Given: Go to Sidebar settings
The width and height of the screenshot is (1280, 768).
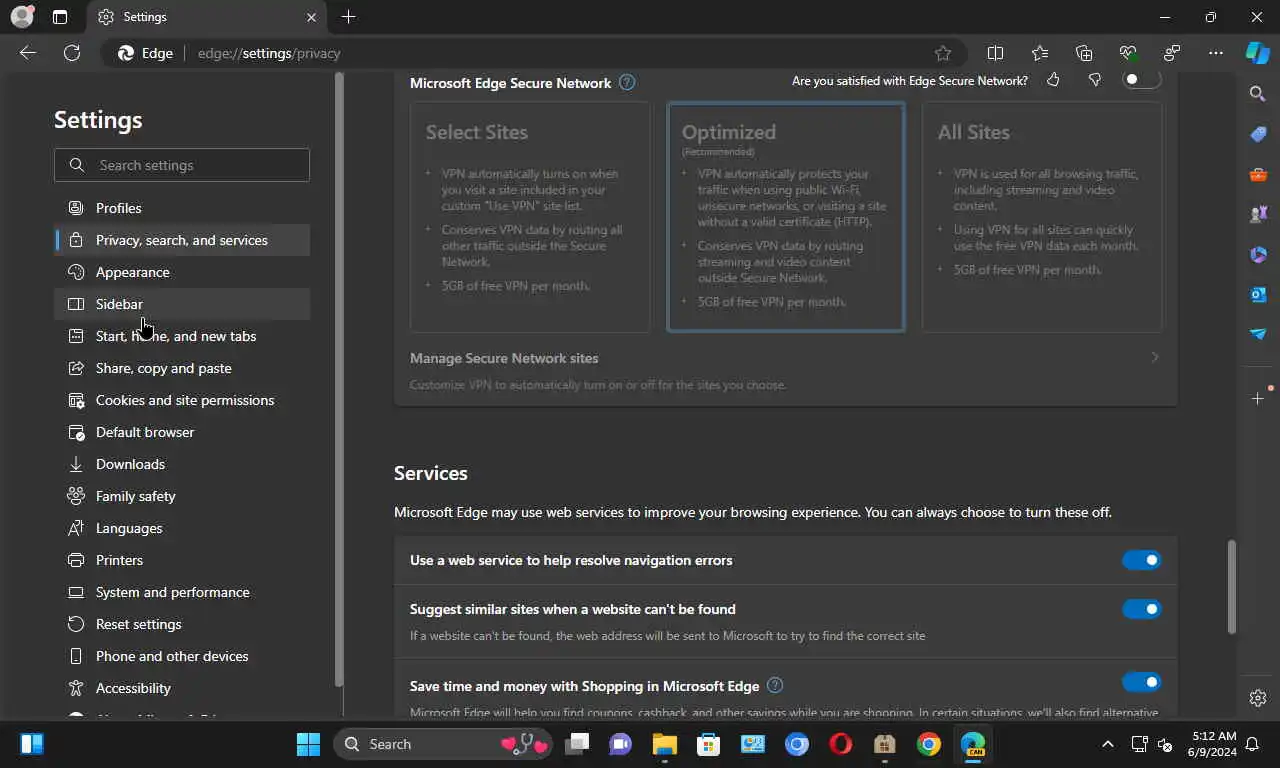Looking at the screenshot, I should (182, 304).
